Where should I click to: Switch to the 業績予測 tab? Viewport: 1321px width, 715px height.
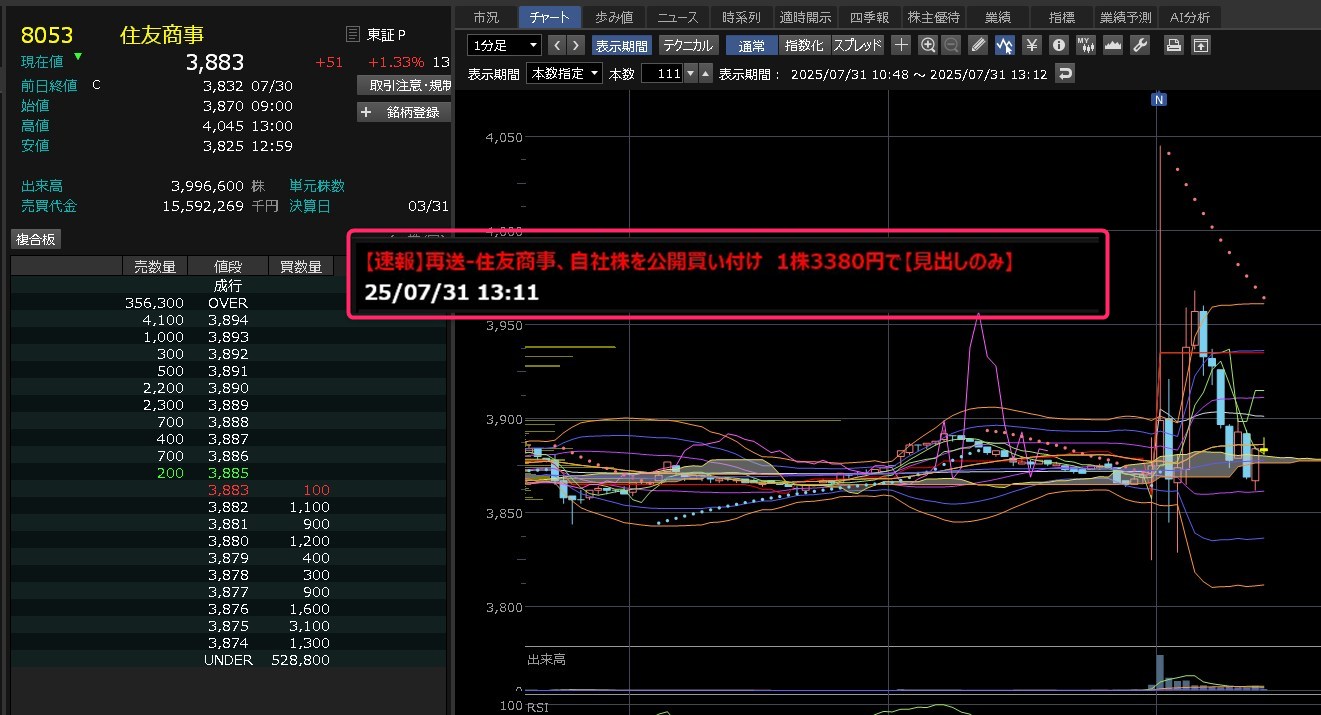tap(1125, 17)
